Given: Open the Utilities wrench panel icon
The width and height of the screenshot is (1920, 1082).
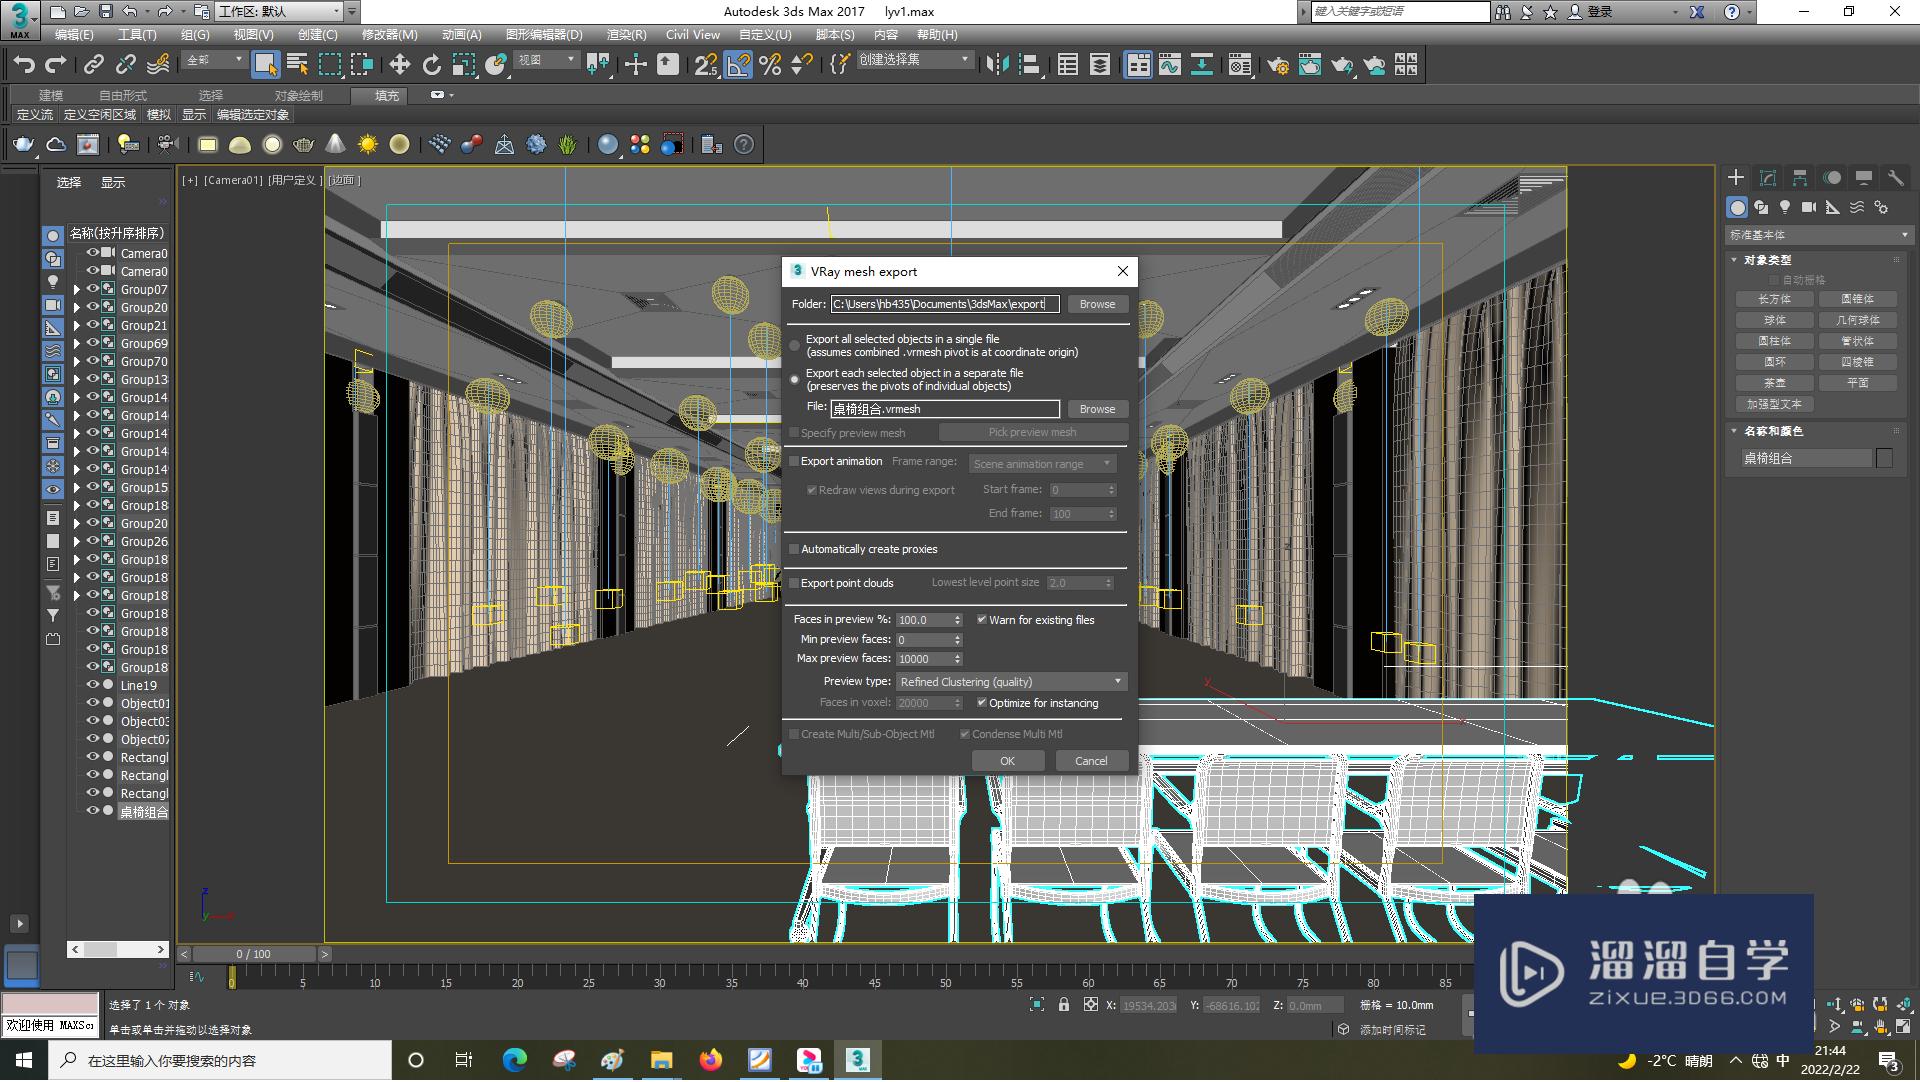Looking at the screenshot, I should (1895, 178).
